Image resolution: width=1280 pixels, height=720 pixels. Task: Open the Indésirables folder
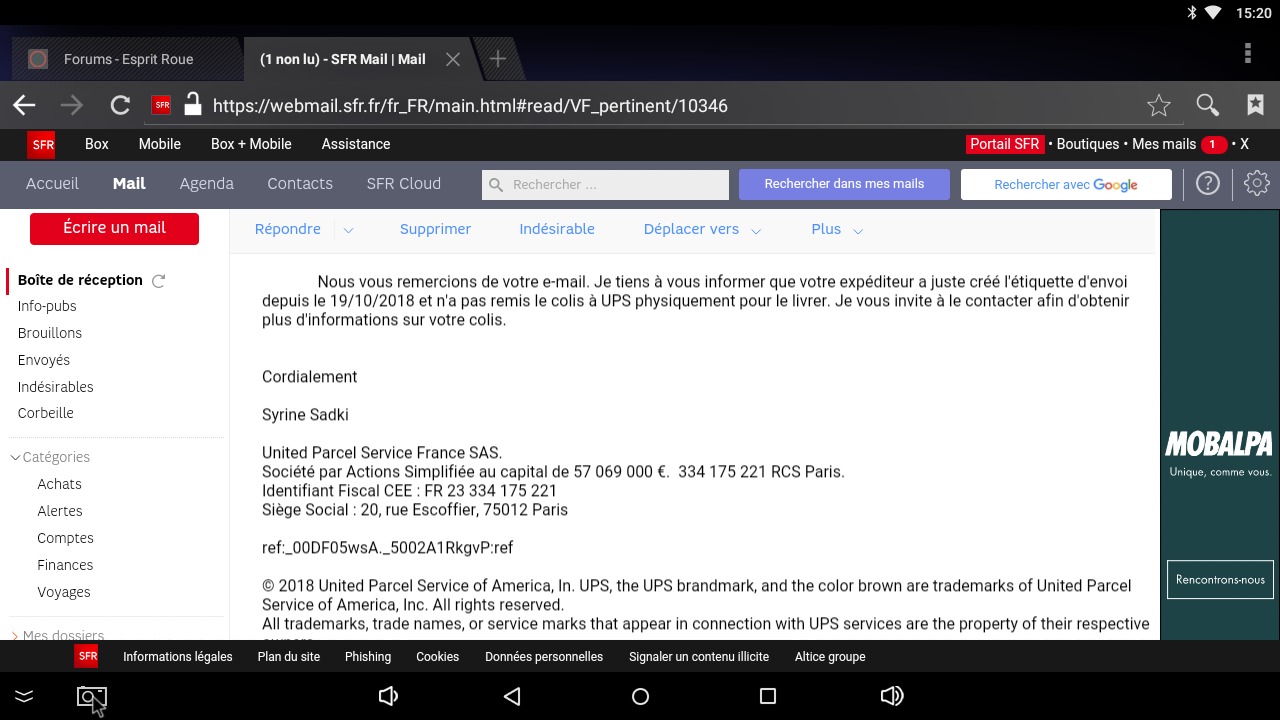click(56, 387)
